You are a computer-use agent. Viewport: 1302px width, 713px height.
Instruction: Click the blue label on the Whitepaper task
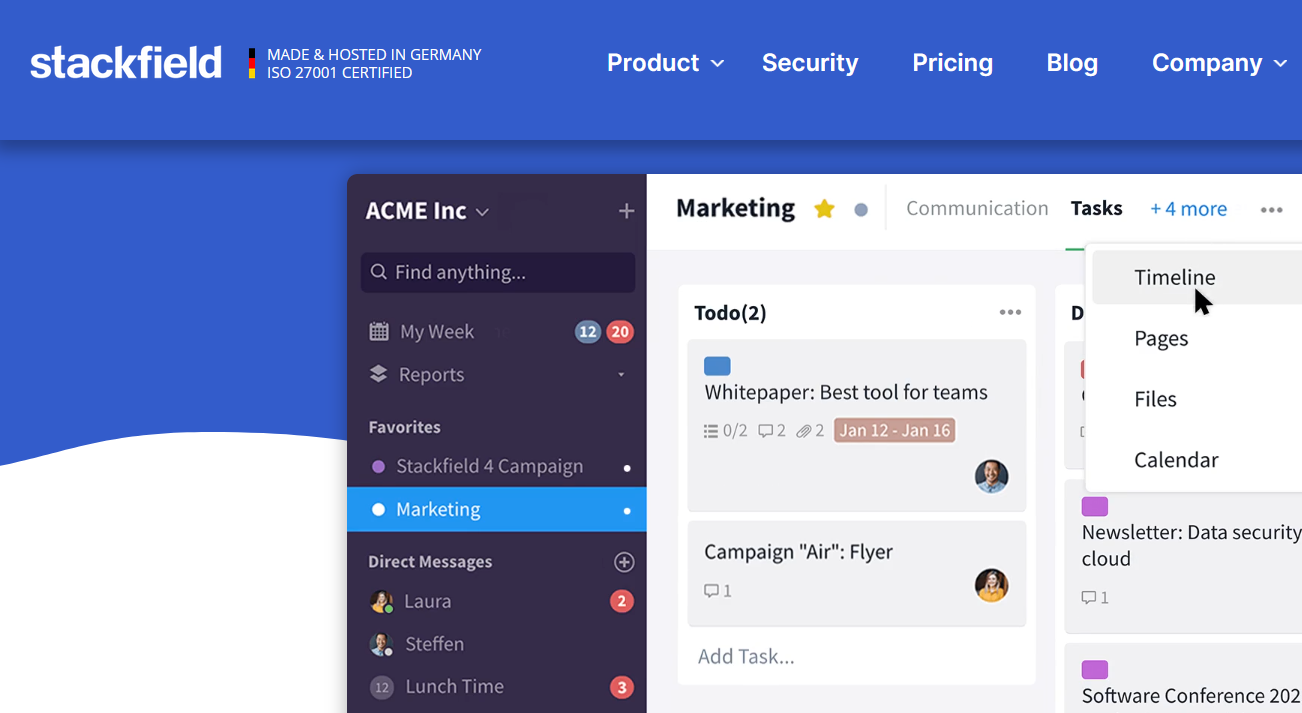pos(717,366)
